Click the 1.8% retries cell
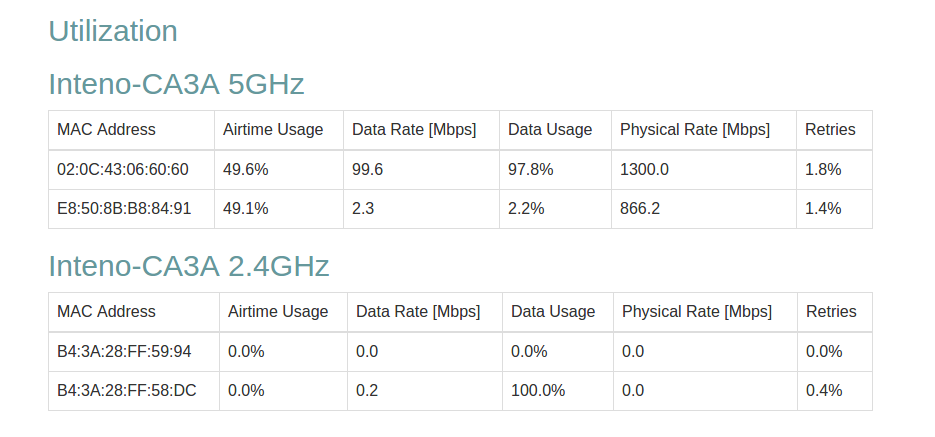The image size is (935, 437). (823, 170)
